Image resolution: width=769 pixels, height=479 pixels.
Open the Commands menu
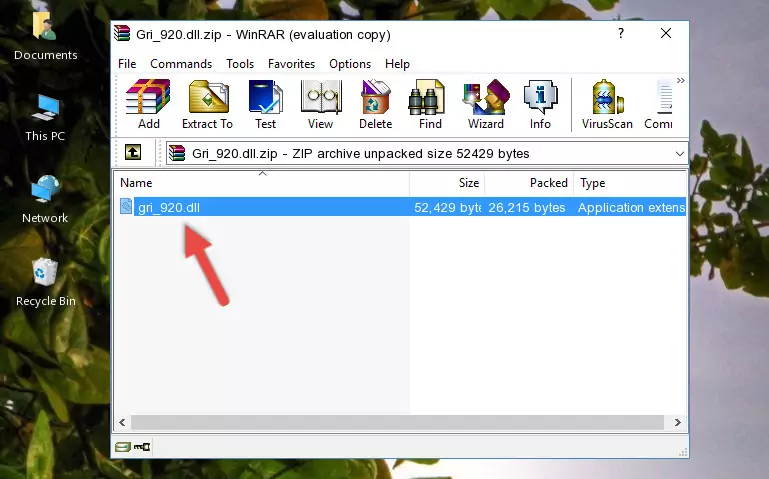(181, 64)
